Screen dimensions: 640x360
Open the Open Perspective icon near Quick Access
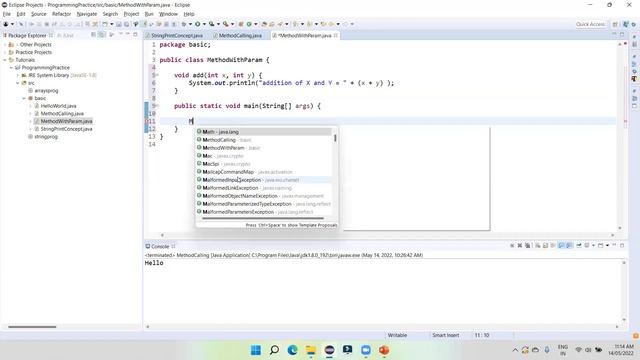615,24
